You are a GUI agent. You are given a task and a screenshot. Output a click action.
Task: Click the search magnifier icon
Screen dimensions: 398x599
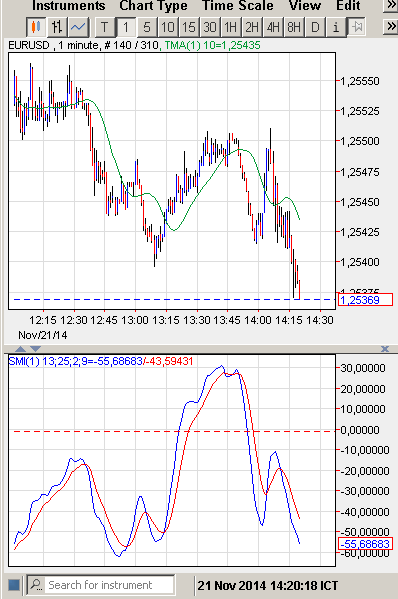(x=37, y=584)
